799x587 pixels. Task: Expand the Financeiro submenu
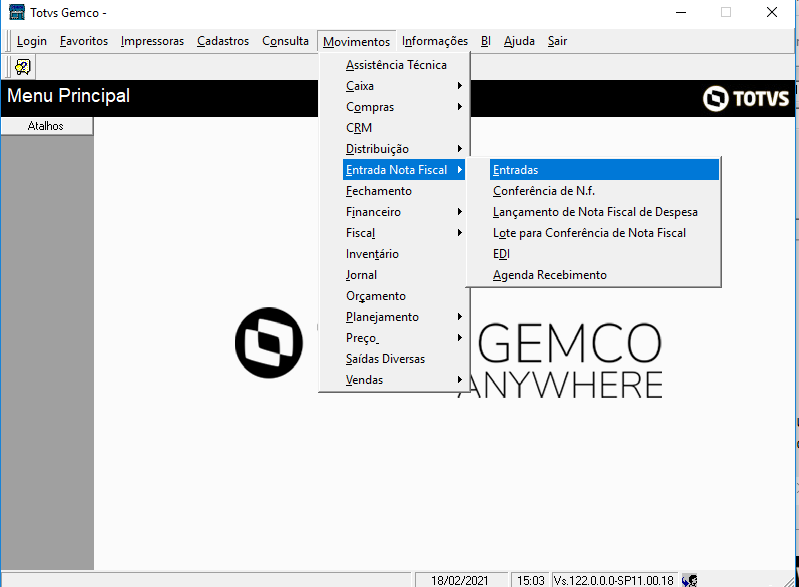404,212
